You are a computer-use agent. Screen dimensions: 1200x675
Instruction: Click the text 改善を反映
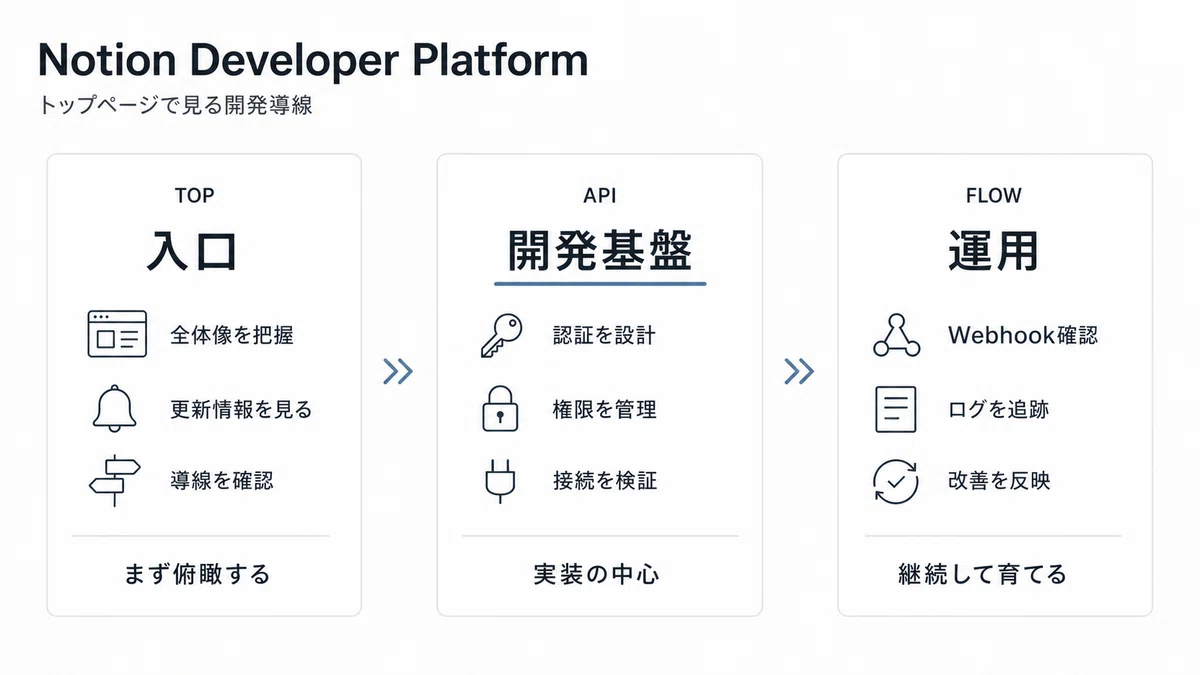(999, 481)
